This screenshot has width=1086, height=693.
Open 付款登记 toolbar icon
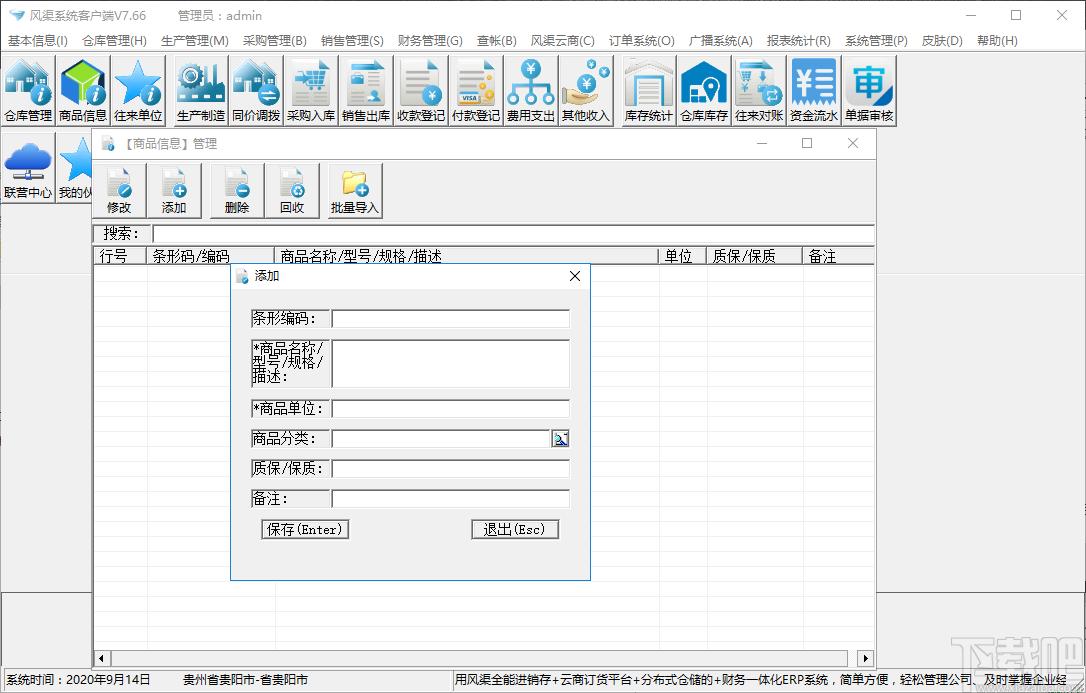point(476,91)
